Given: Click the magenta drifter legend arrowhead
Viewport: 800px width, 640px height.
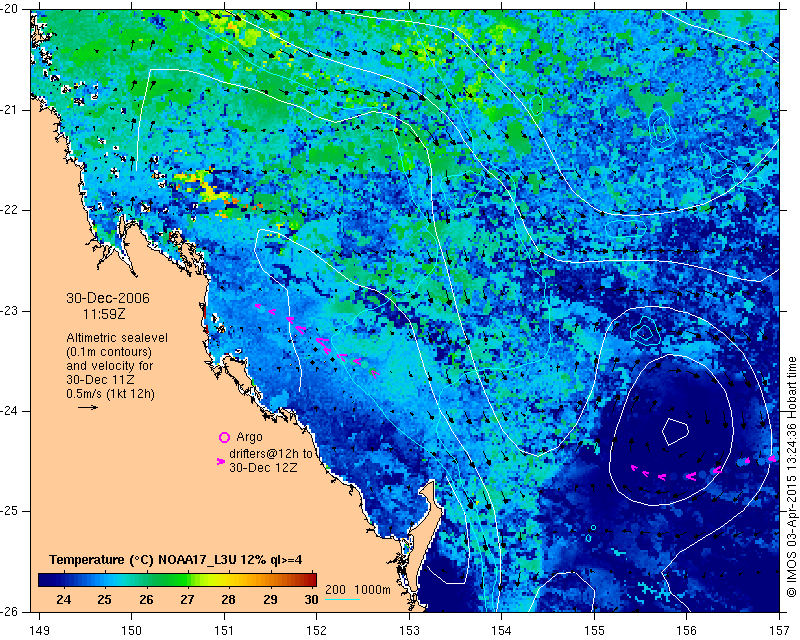Looking at the screenshot, I should coord(221,461).
